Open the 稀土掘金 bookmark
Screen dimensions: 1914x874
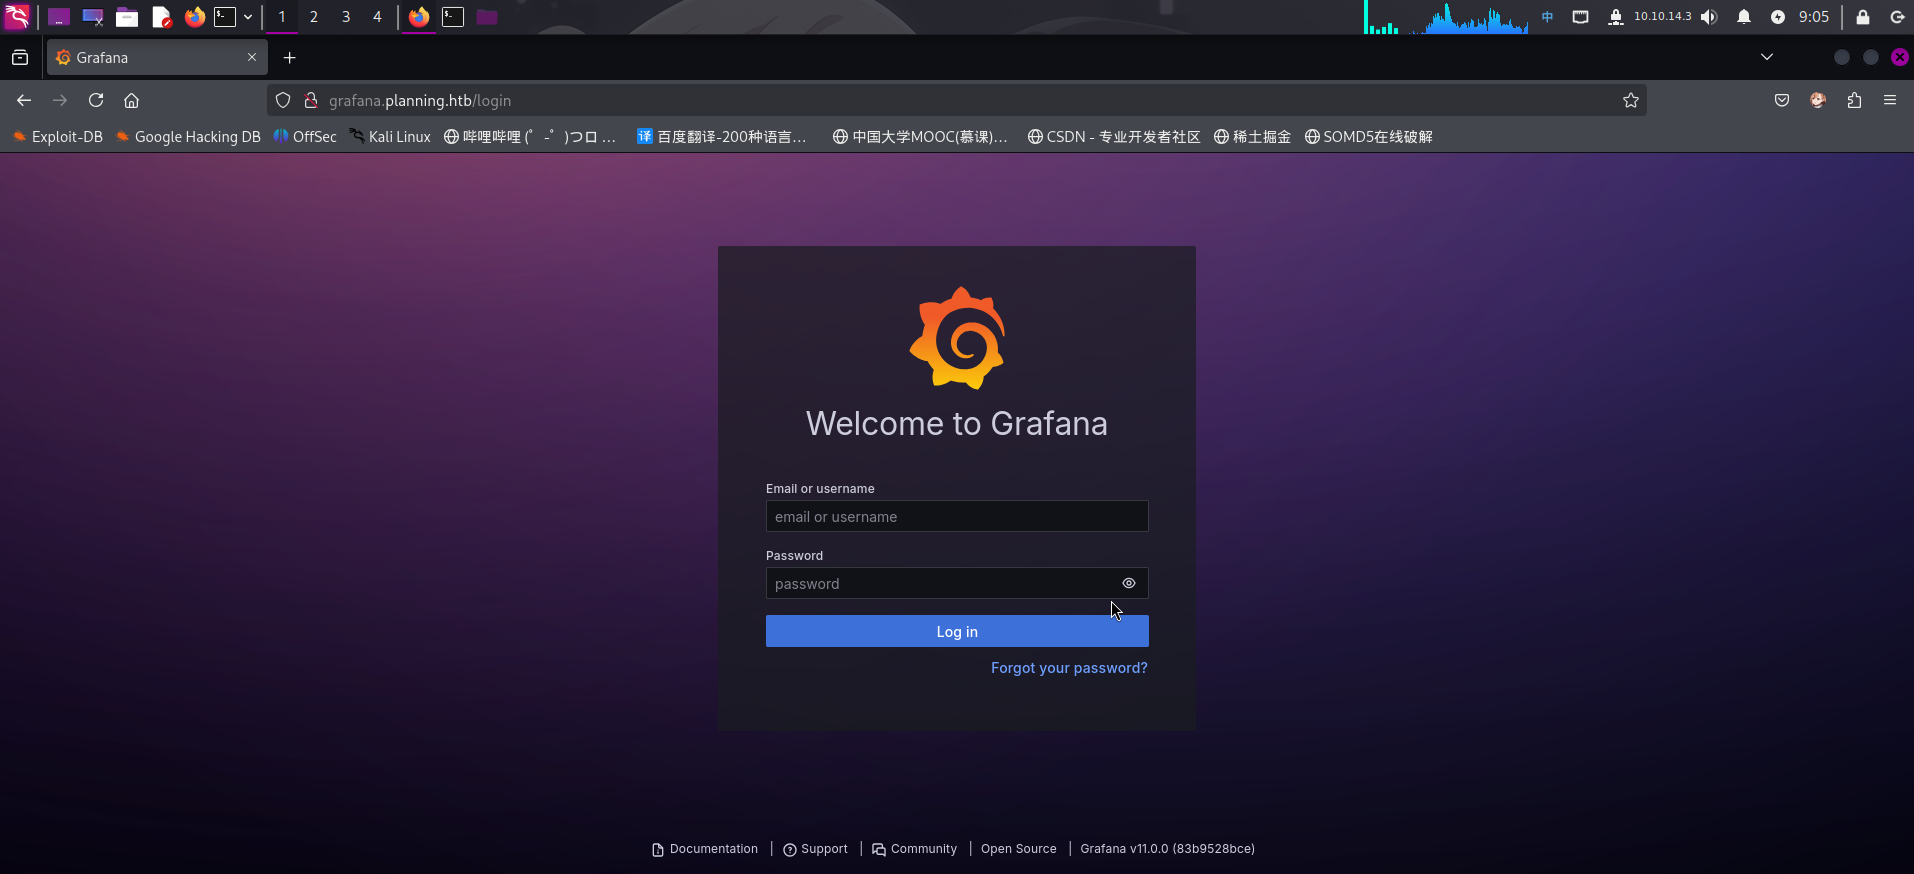pyautogui.click(x=1252, y=137)
